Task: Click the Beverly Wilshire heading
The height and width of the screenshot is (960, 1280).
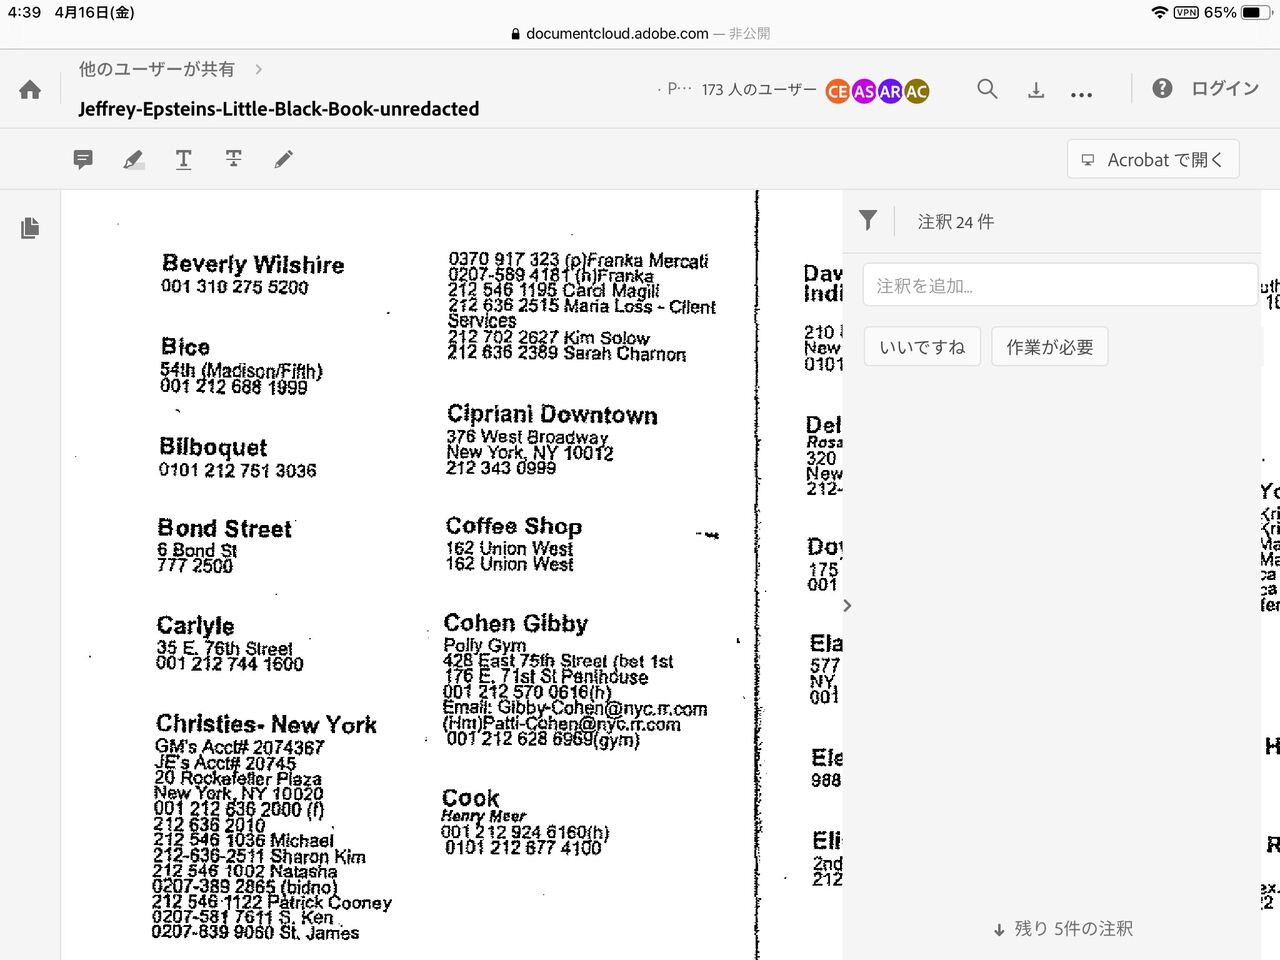Action: pos(253,264)
